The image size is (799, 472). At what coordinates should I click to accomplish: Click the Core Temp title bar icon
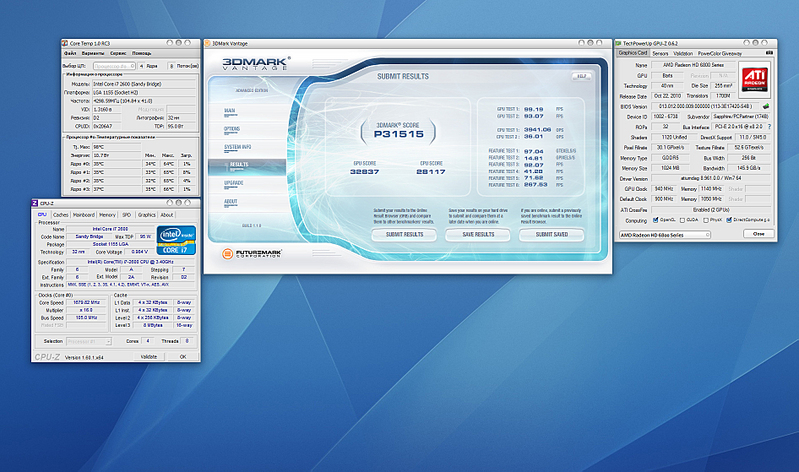coord(65,43)
